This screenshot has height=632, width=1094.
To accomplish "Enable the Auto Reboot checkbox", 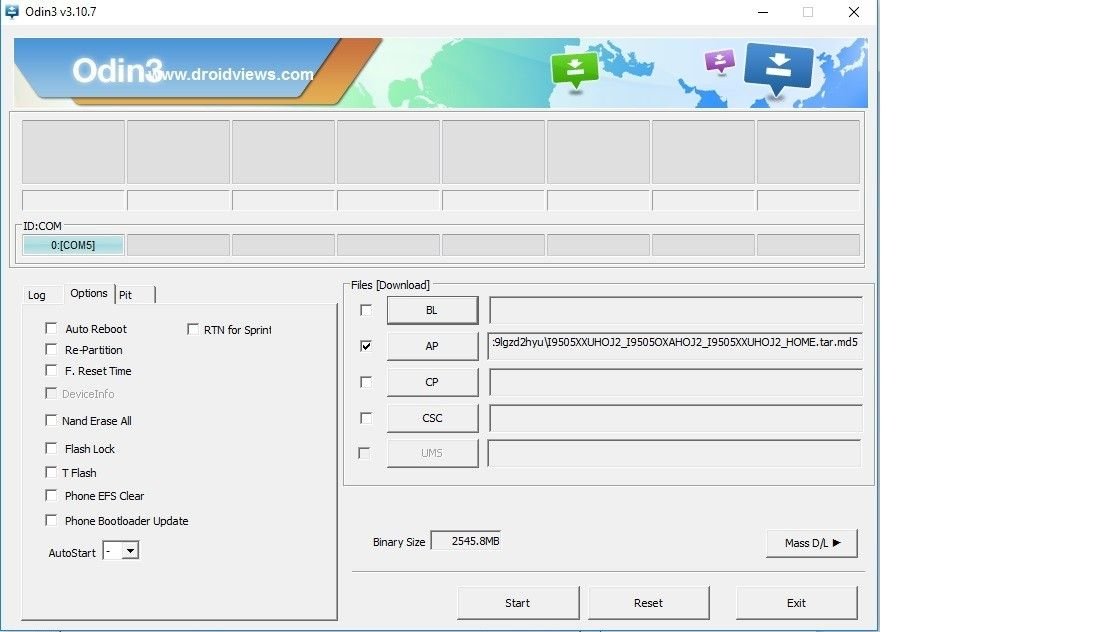I will [x=51, y=328].
